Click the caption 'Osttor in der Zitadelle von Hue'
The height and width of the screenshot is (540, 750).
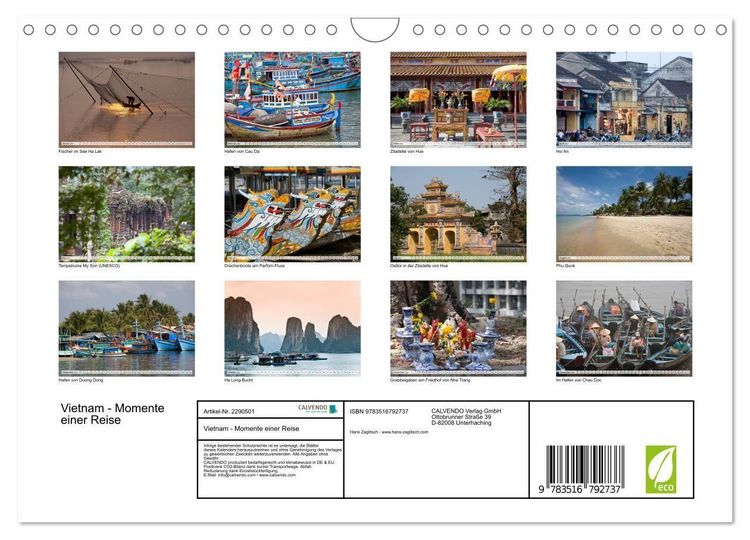[x=419, y=265]
